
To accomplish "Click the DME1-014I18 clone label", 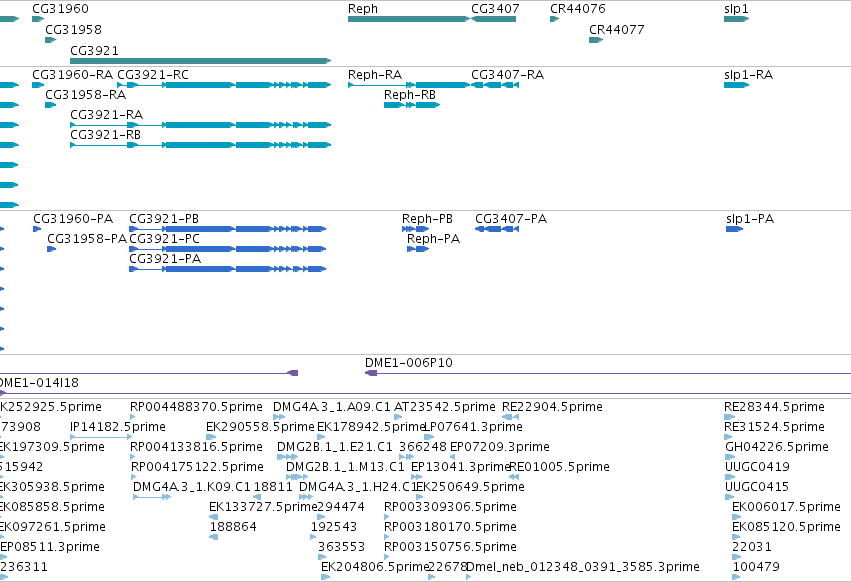I will [39, 383].
